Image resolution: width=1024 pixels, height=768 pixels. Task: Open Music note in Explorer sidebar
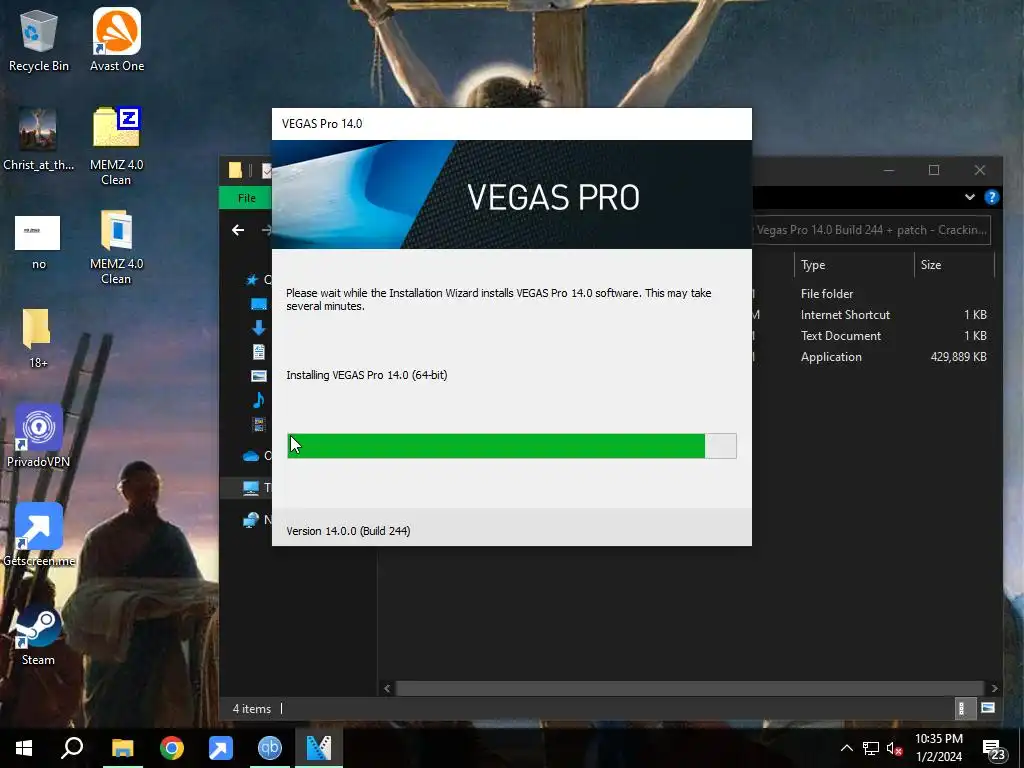point(259,400)
